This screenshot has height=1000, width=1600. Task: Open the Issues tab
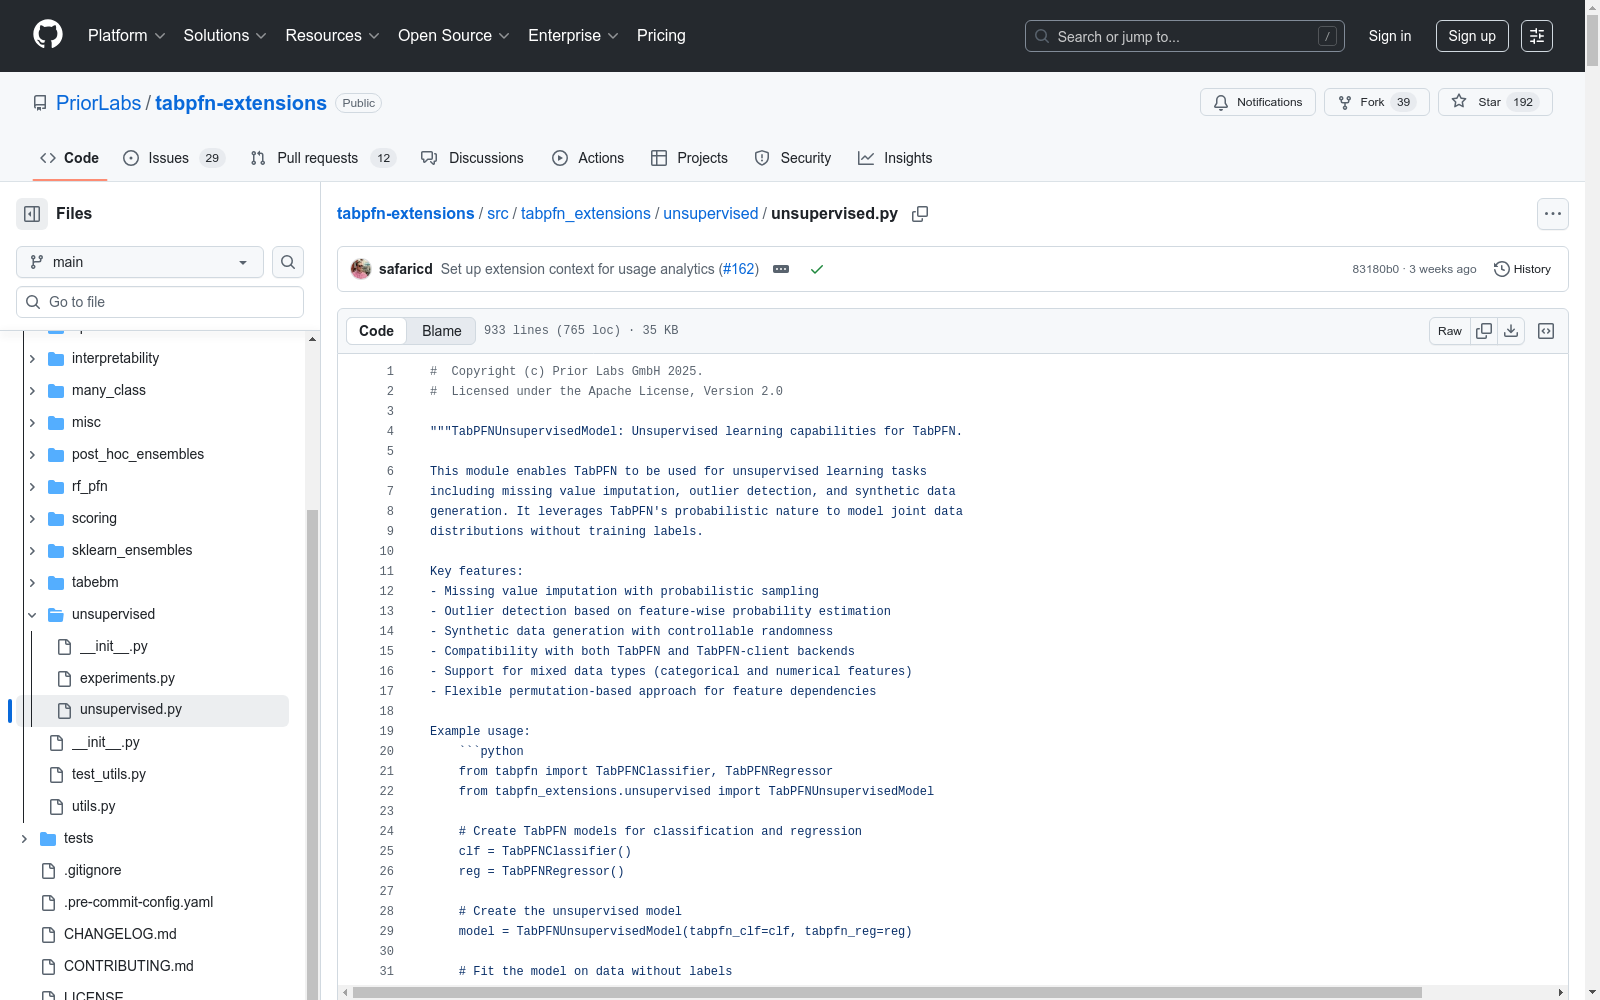point(173,158)
